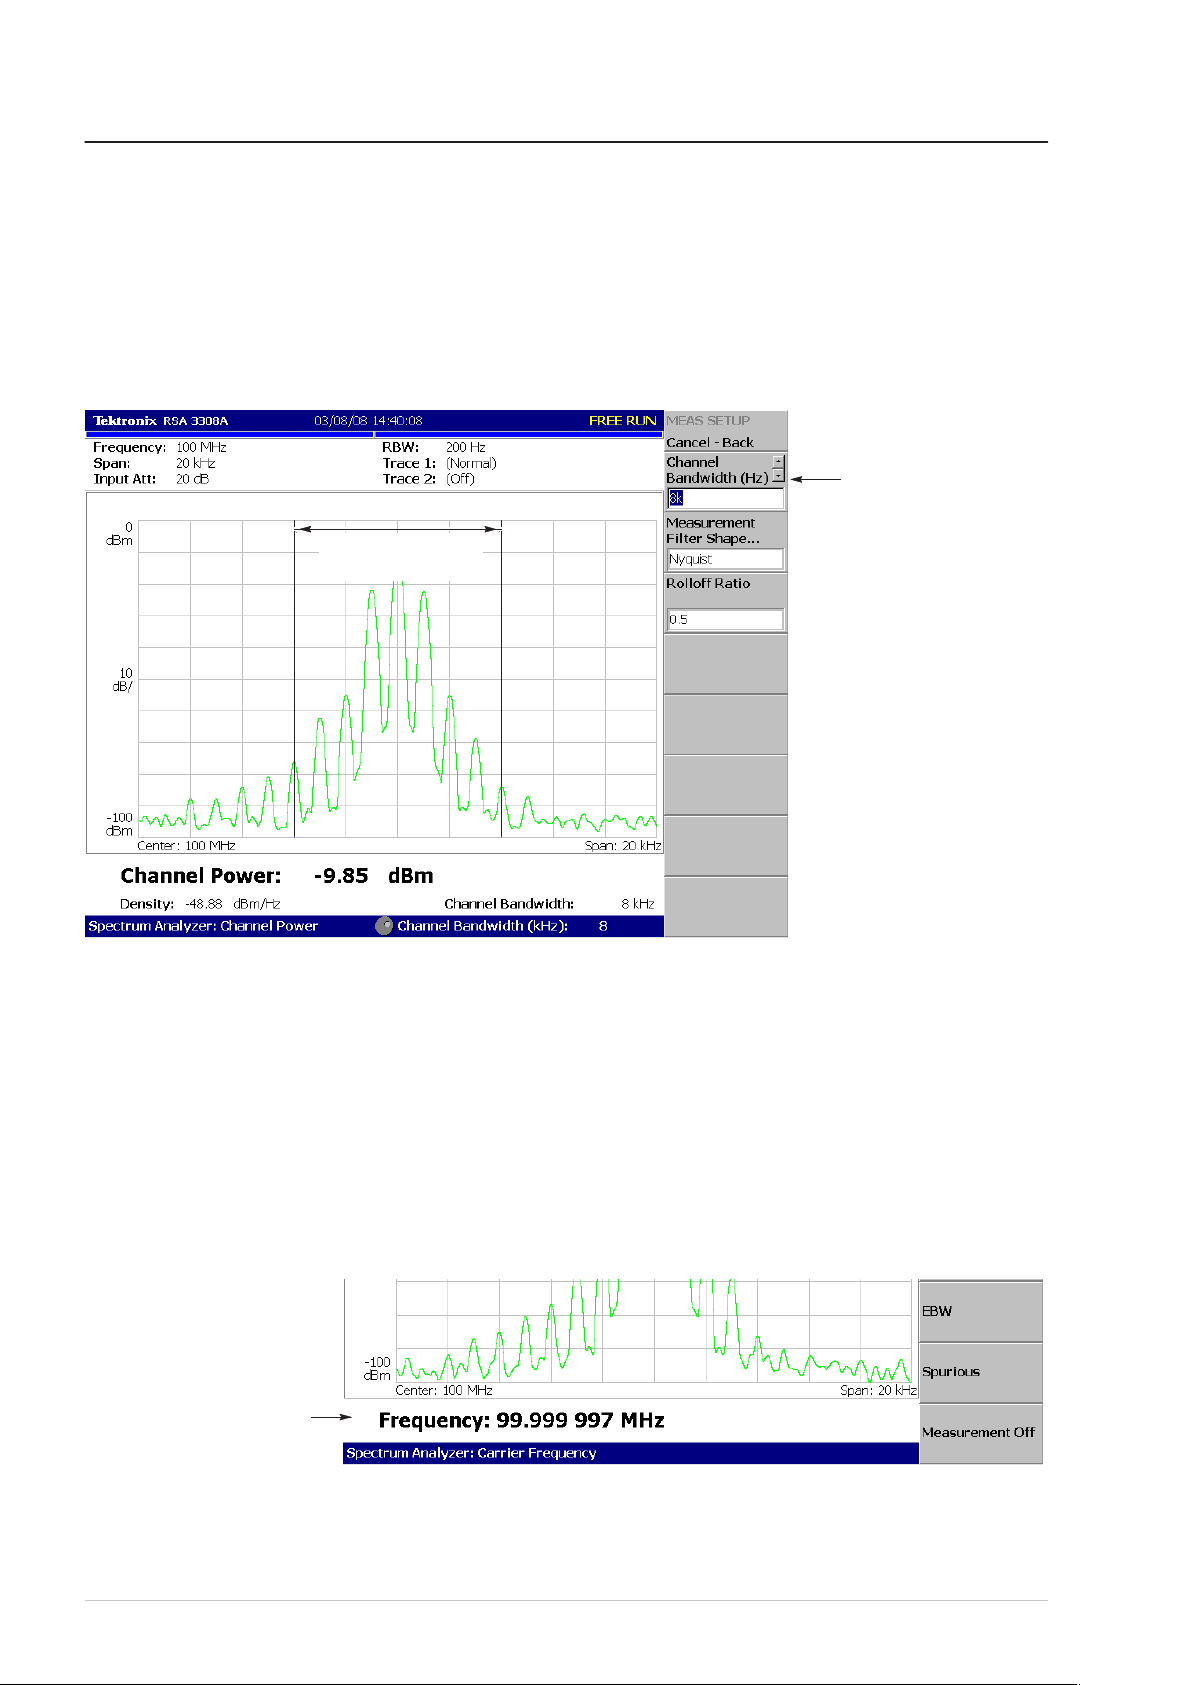The height and width of the screenshot is (1685, 1192).
Task: Click the Tektronix RSA 3308A title
Action: [x=160, y=421]
